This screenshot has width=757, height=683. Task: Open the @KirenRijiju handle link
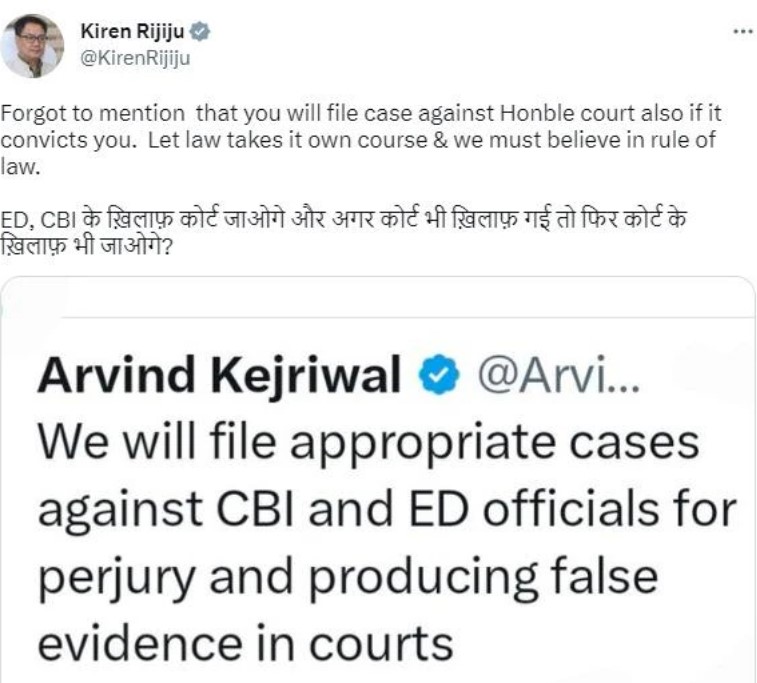point(135,58)
